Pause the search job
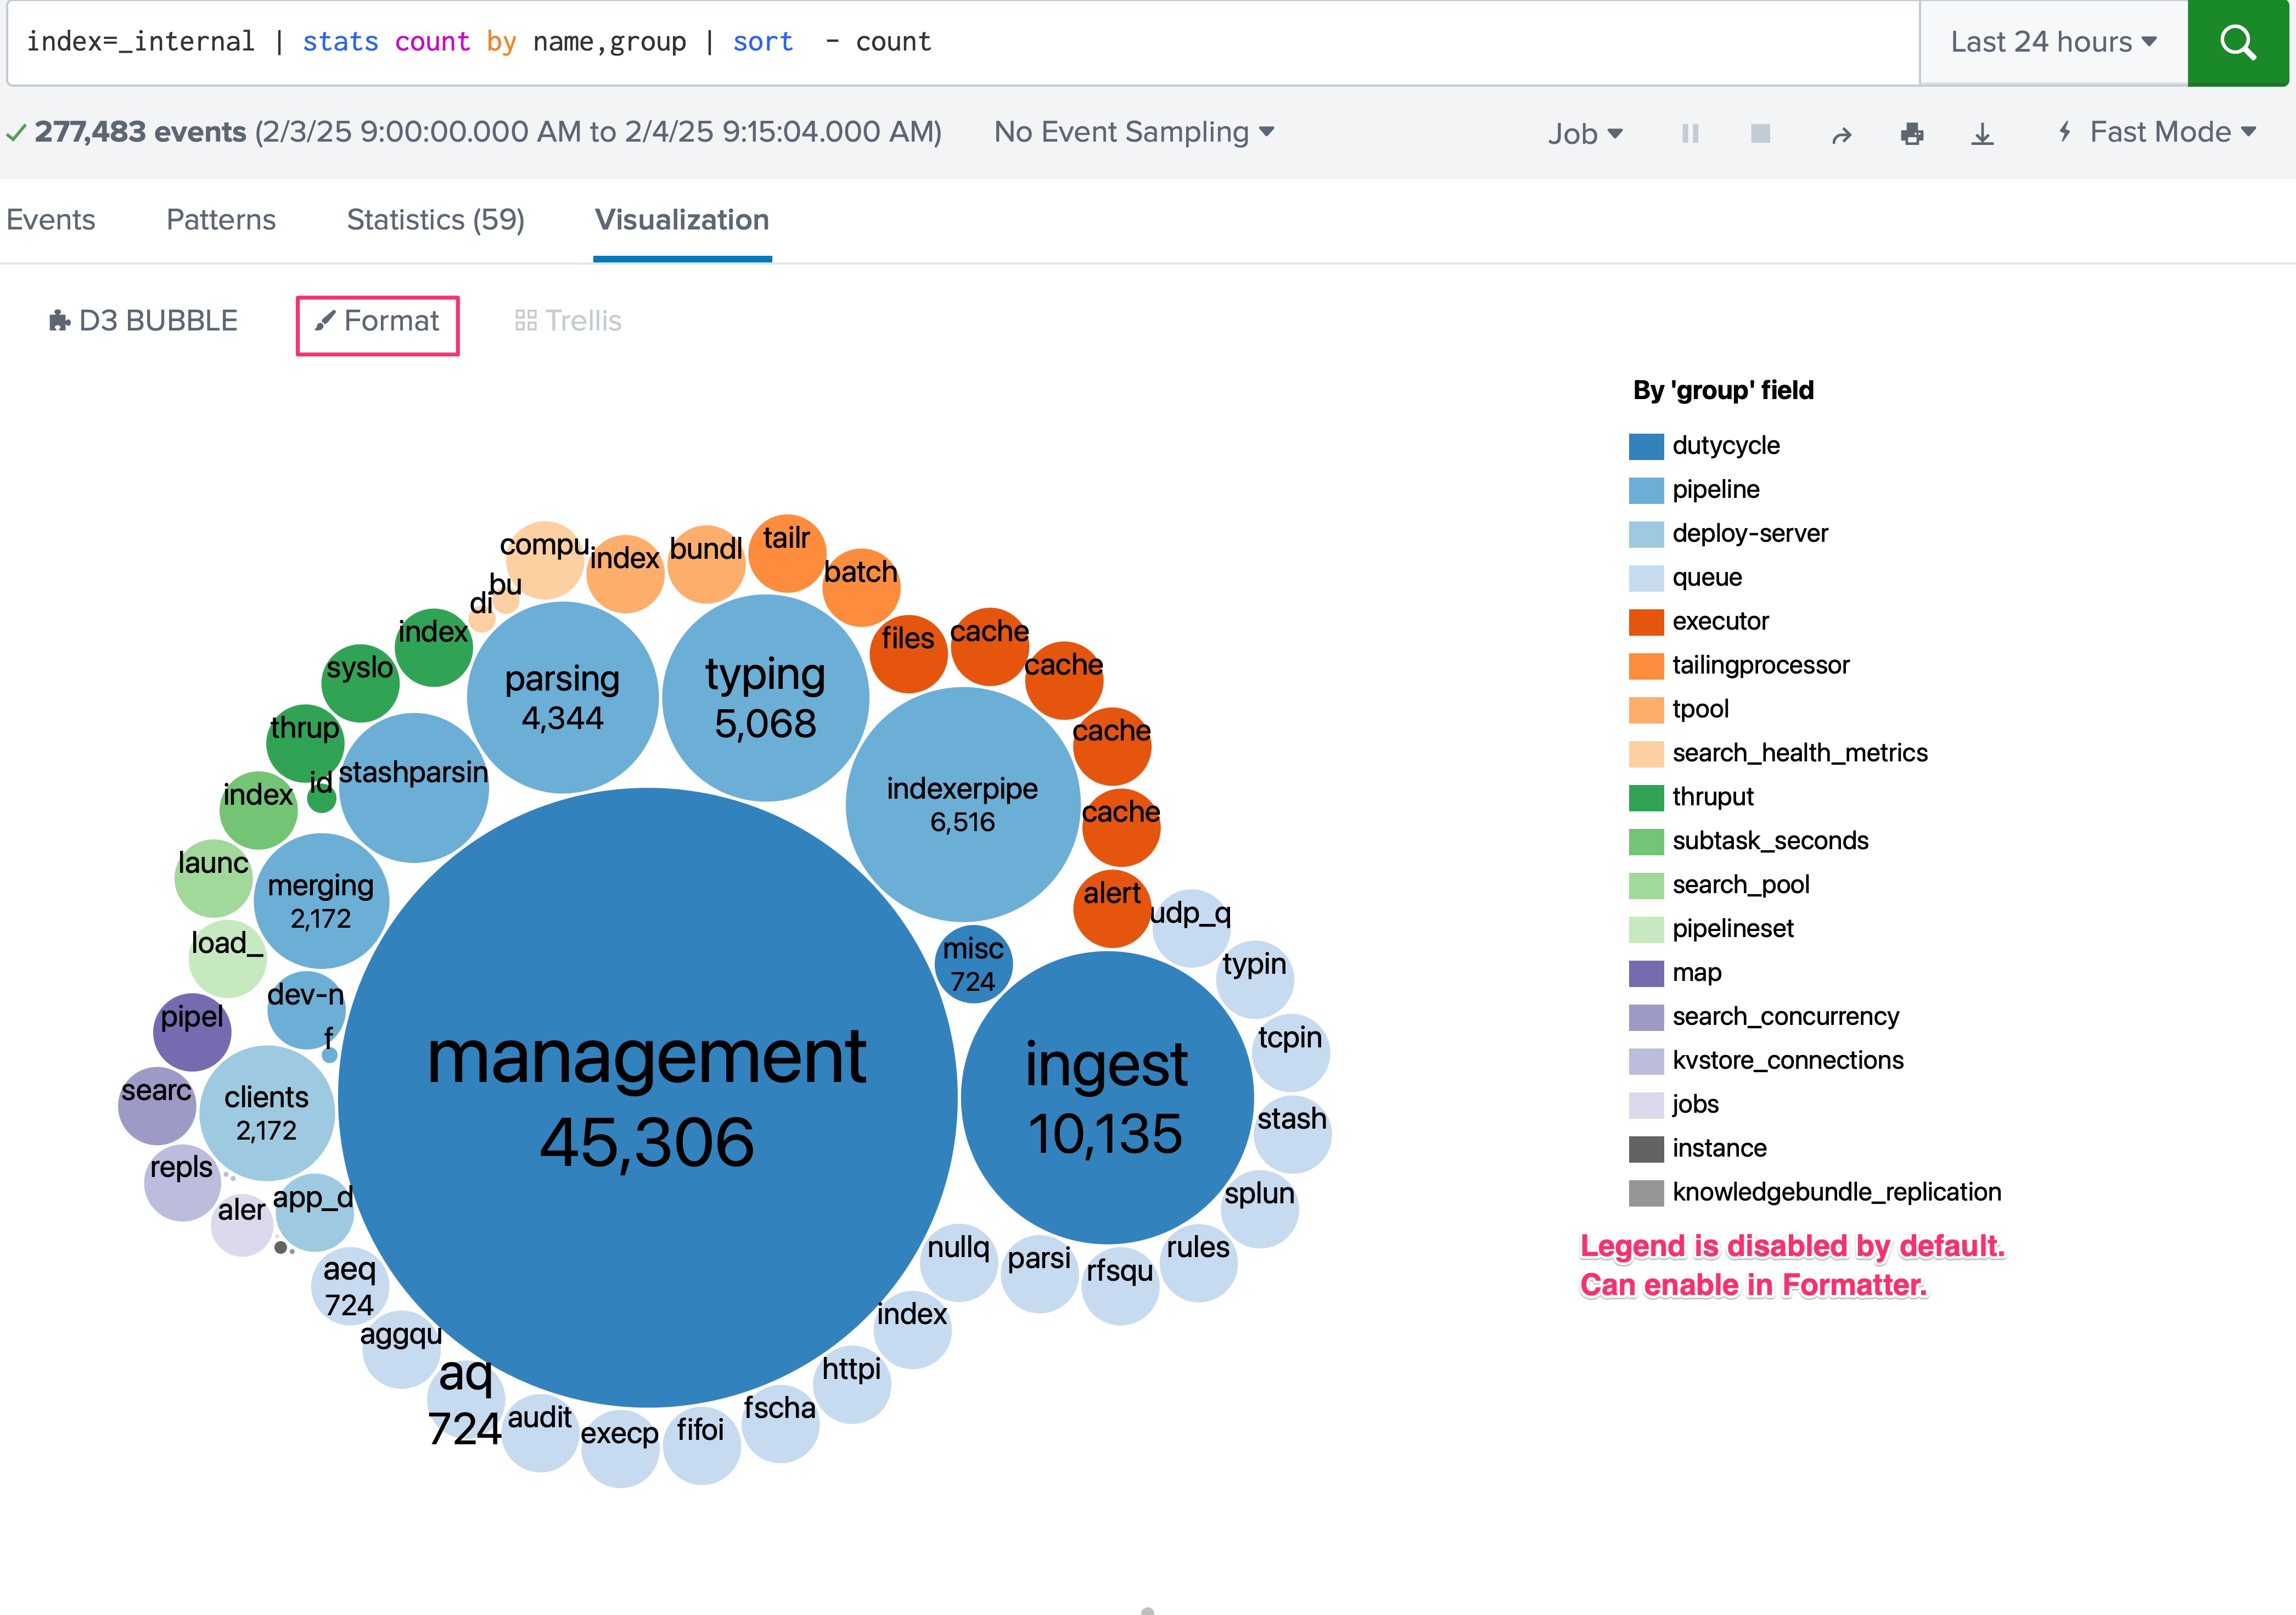 [x=1690, y=133]
